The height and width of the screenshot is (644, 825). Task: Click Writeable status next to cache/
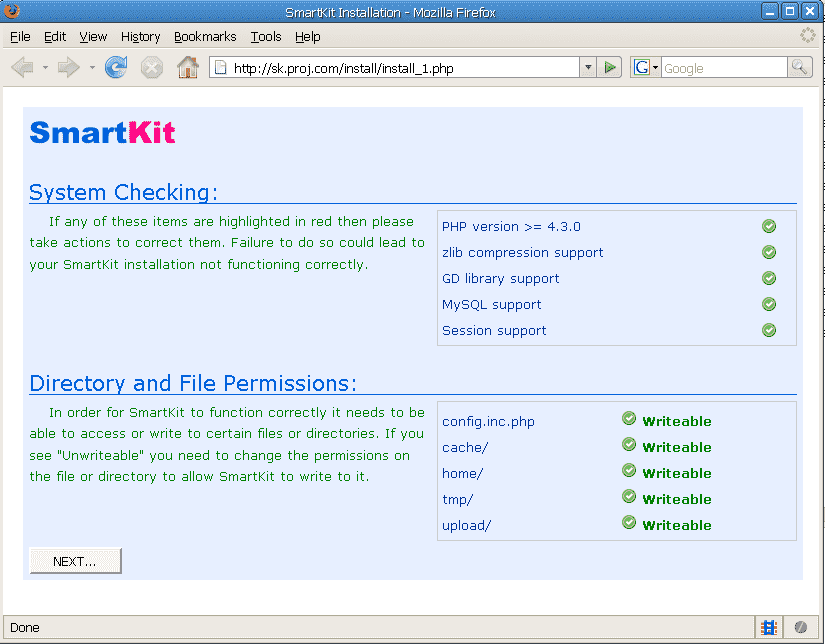(x=677, y=447)
